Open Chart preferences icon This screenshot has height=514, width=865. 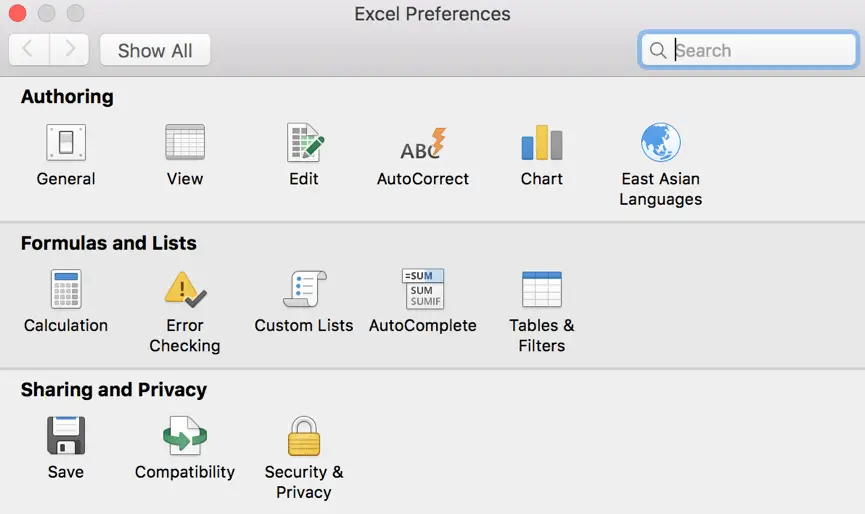point(542,143)
